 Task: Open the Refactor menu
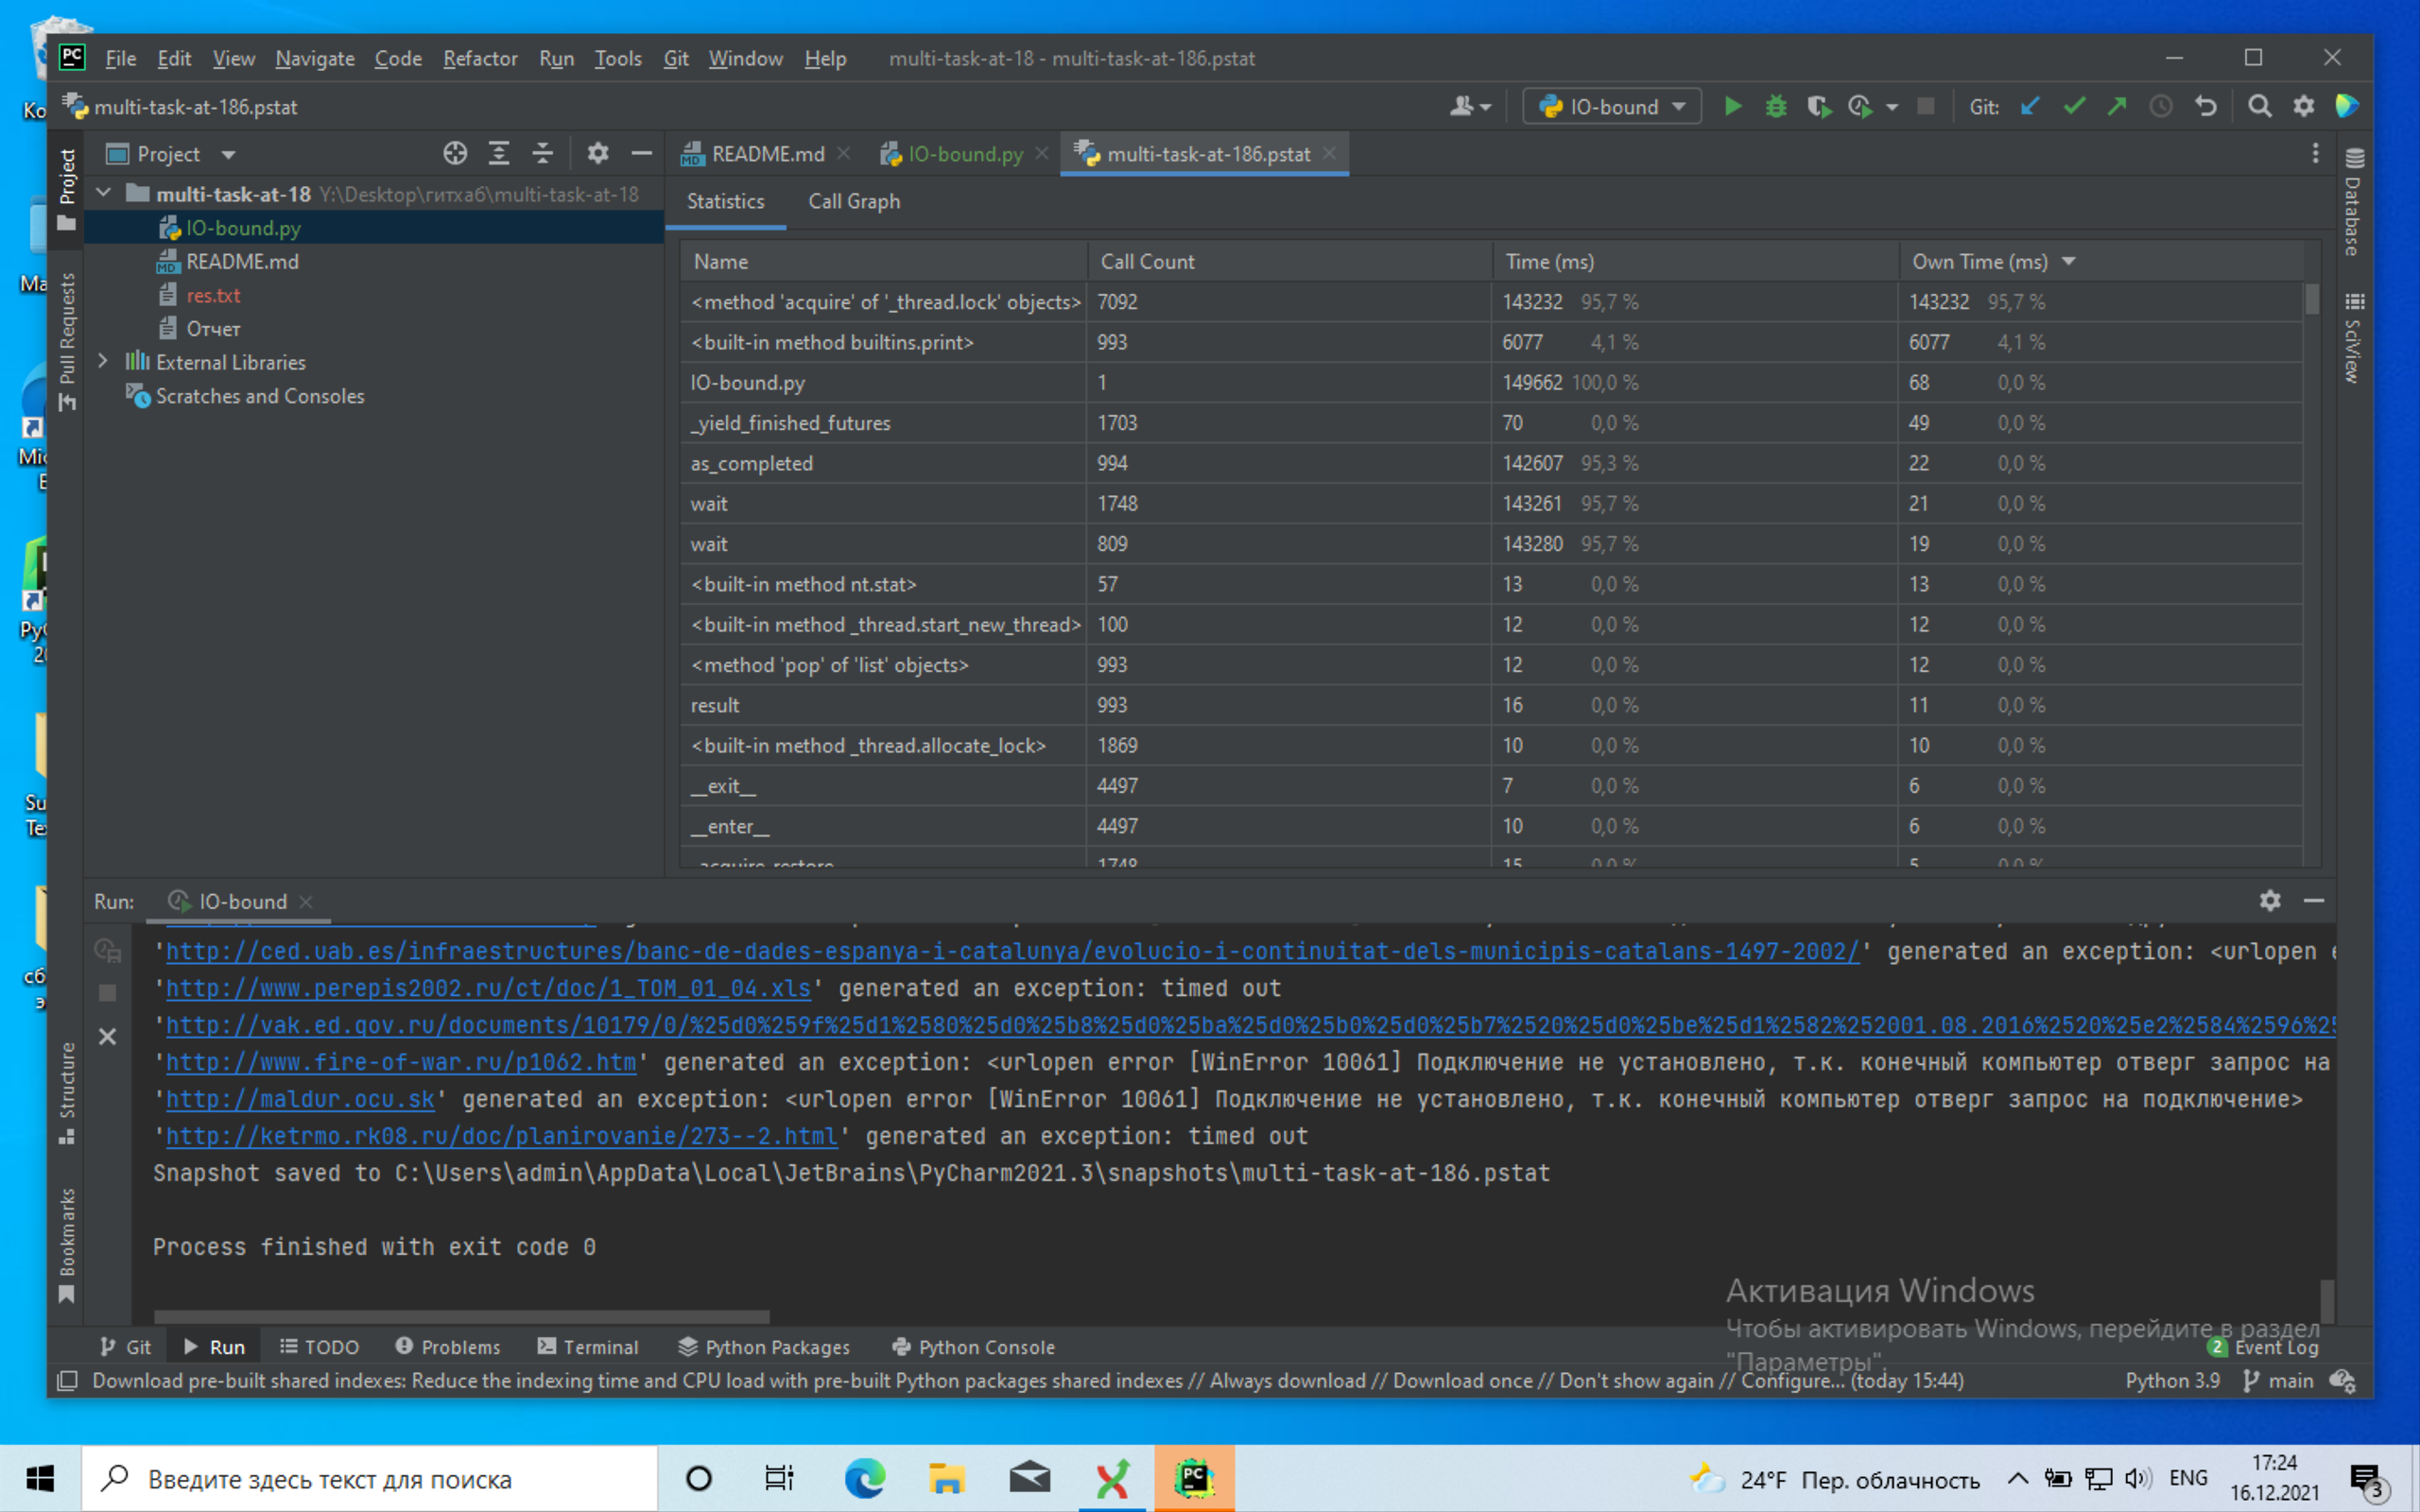480,59
